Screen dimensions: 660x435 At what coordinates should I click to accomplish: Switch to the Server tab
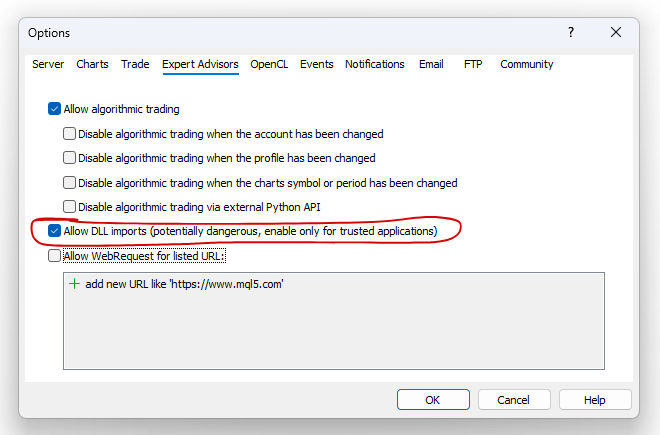tap(48, 64)
